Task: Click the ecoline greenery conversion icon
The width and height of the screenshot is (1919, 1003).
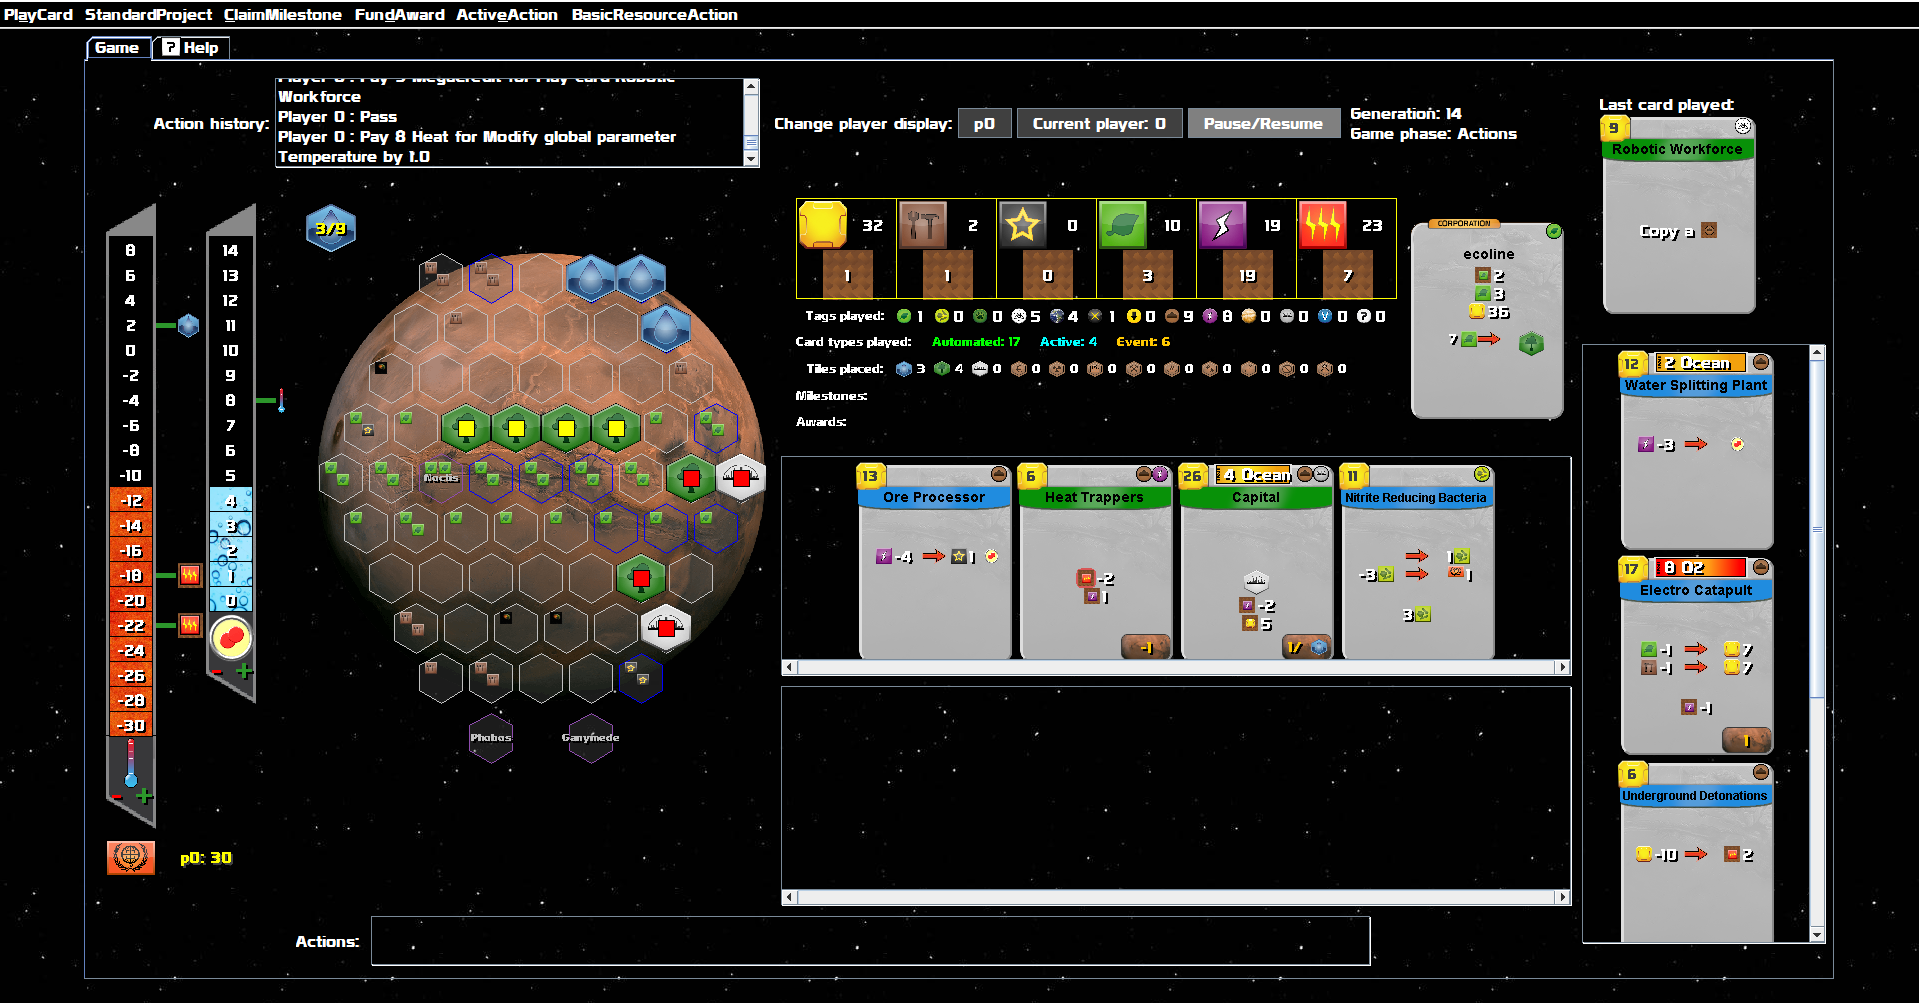Action: [1531, 344]
